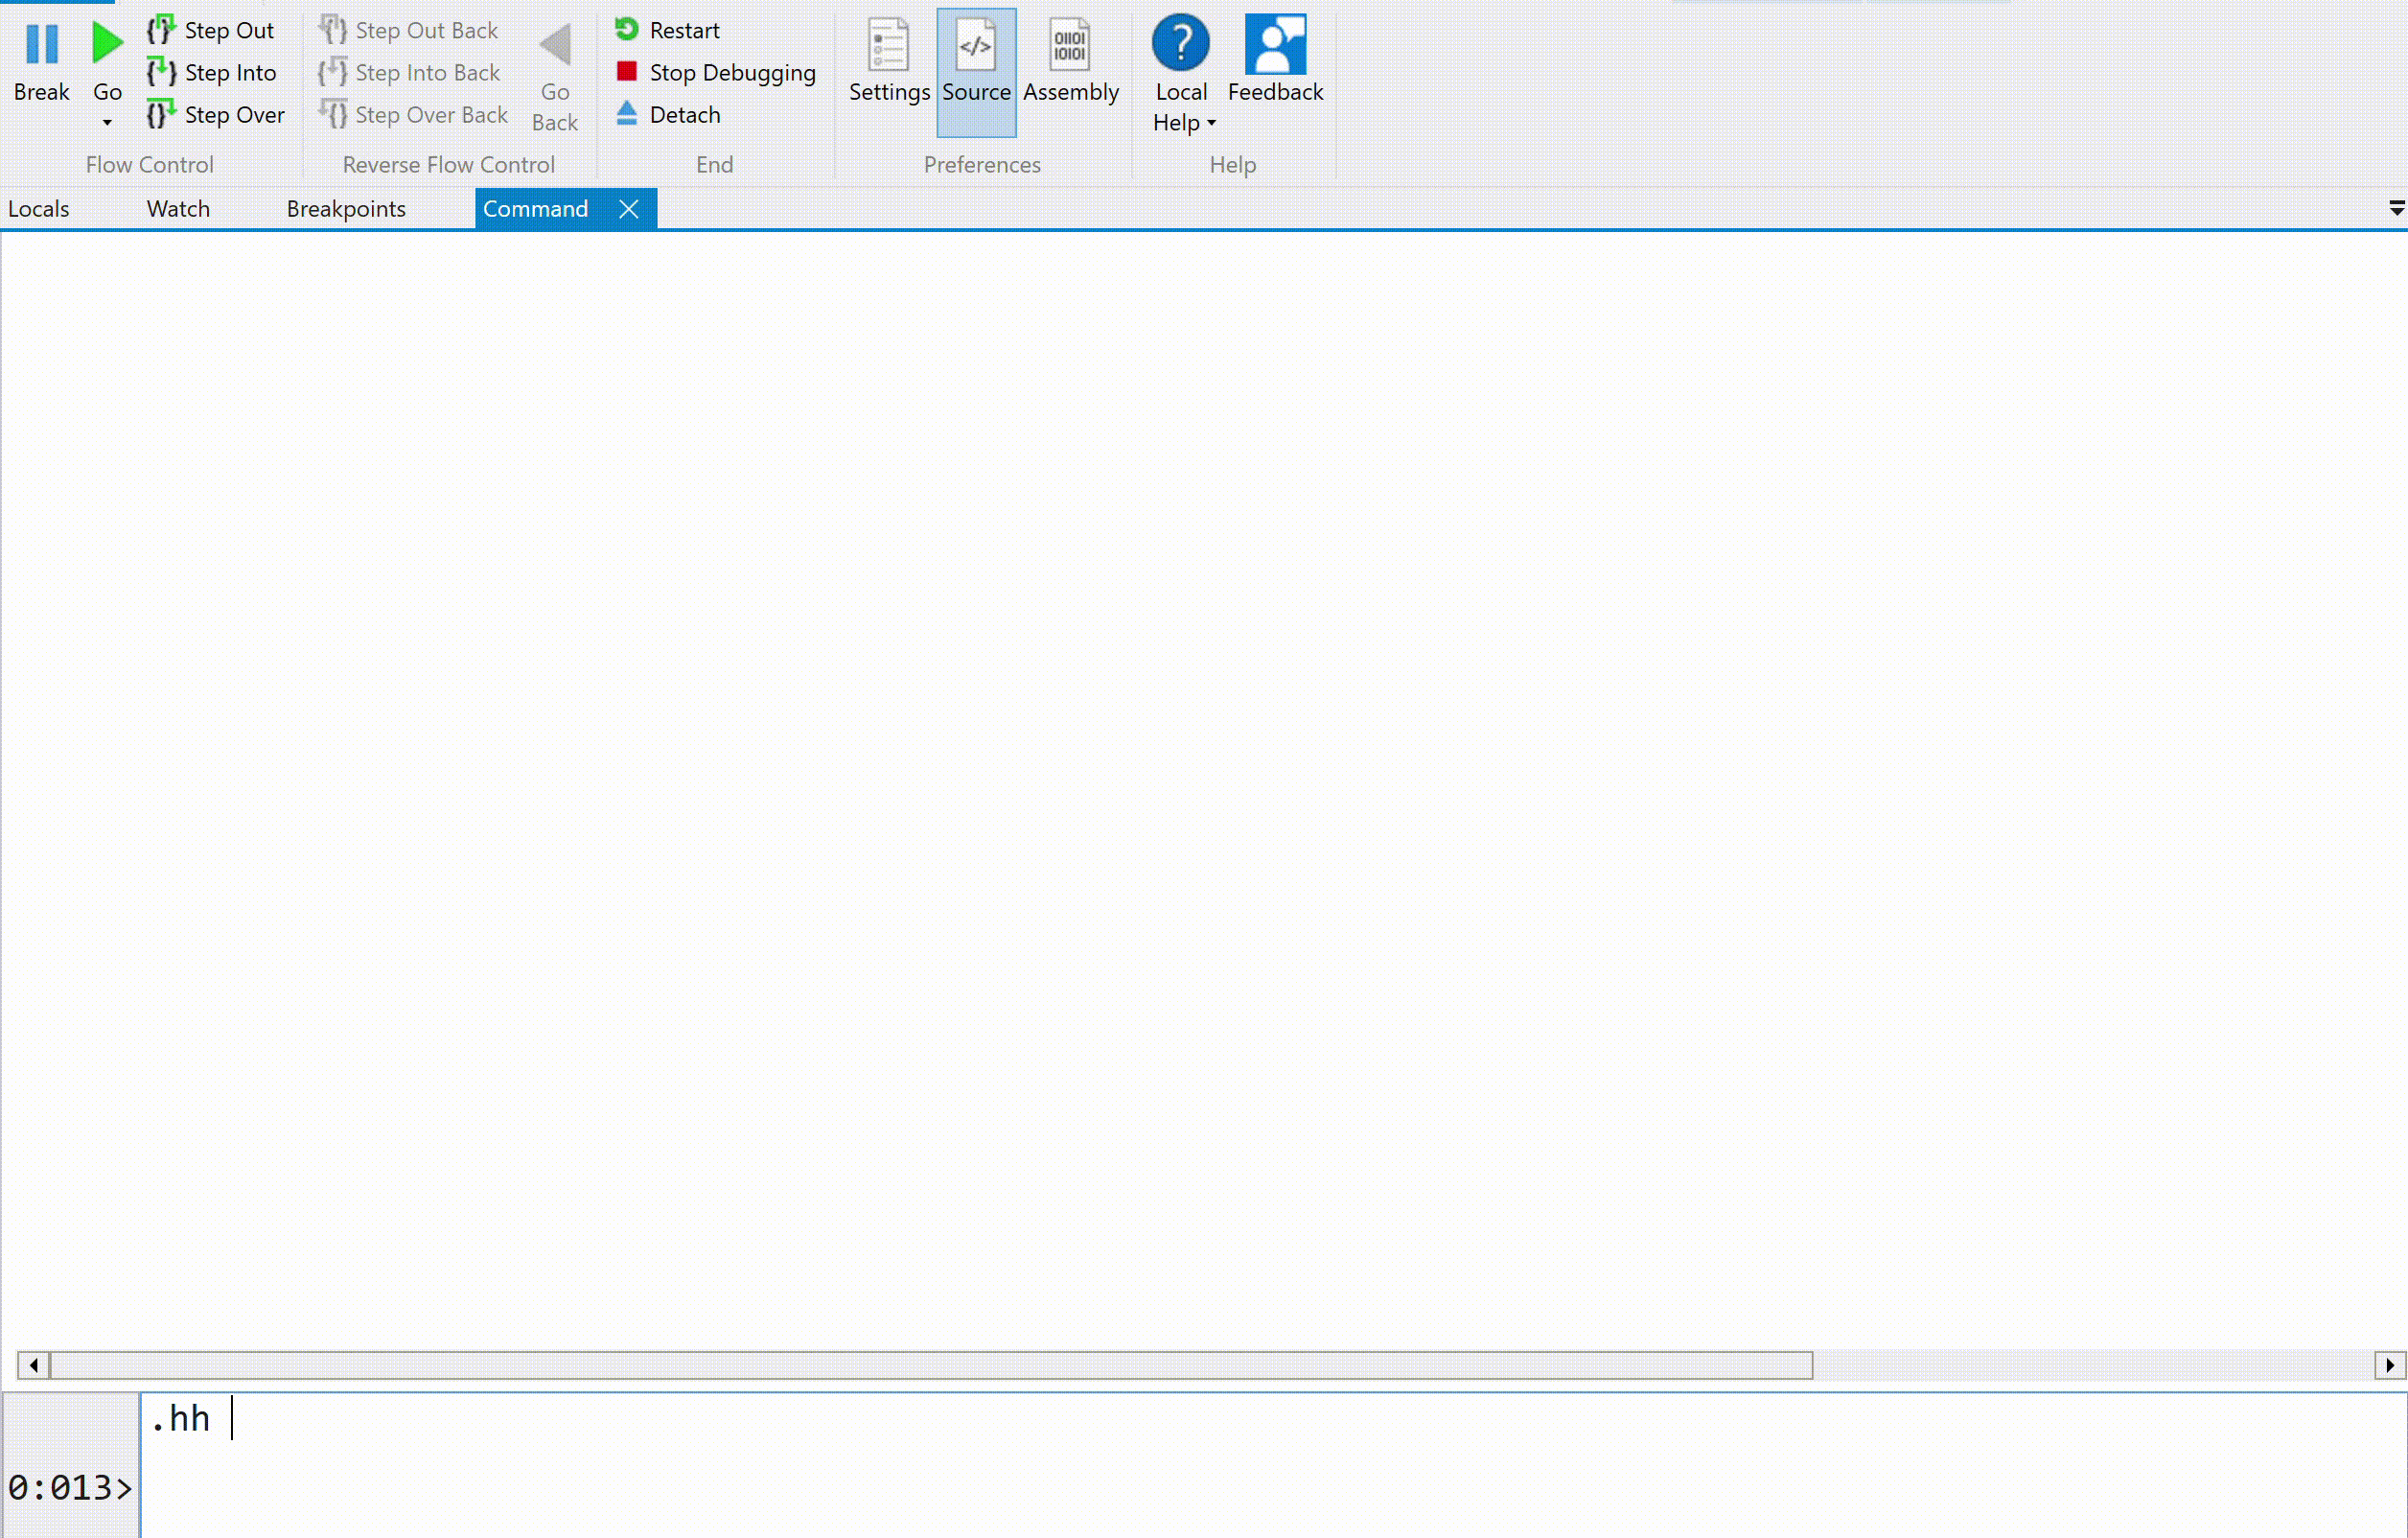Screen dimensions: 2408x1538
Task: Click the Step Into icon
Action: click(160, 72)
